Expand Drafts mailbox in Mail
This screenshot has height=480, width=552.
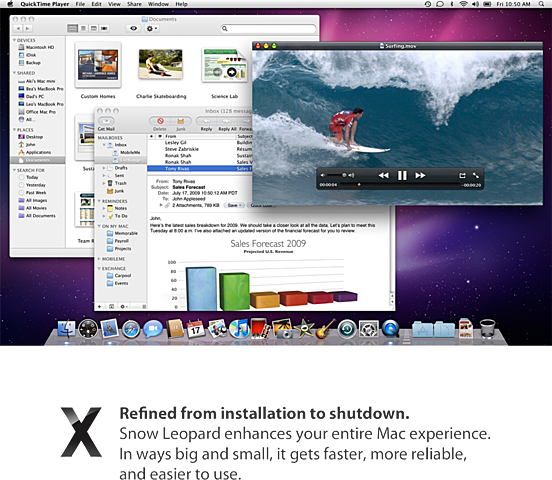click(x=104, y=168)
